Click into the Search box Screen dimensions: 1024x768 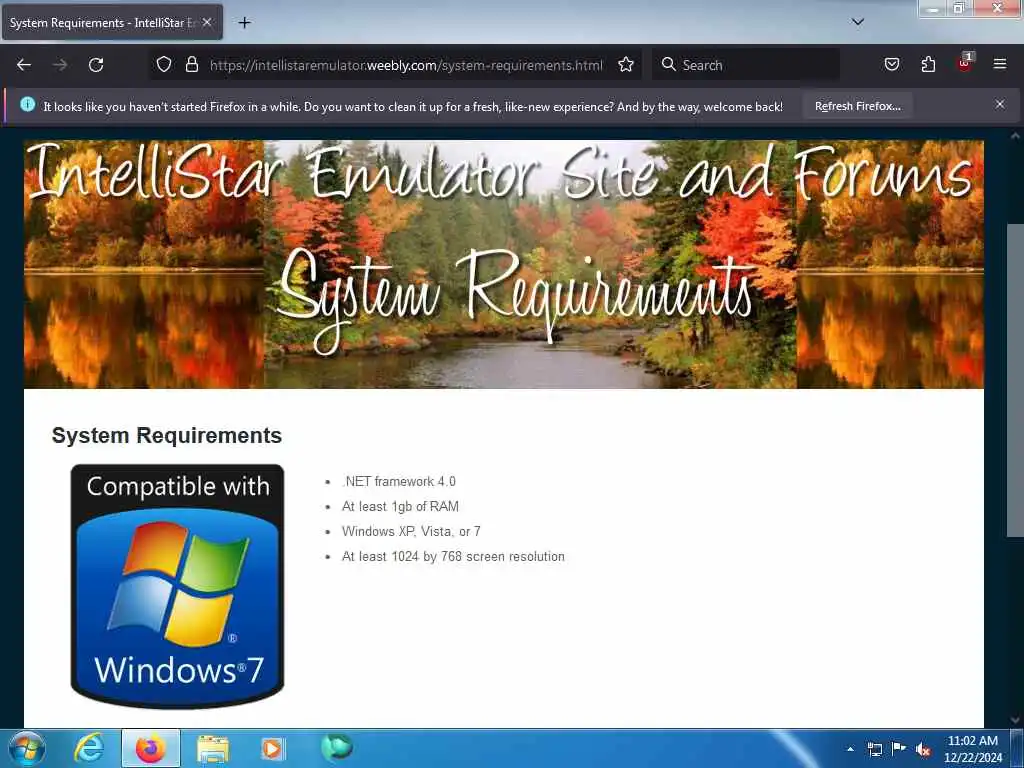tap(746, 65)
